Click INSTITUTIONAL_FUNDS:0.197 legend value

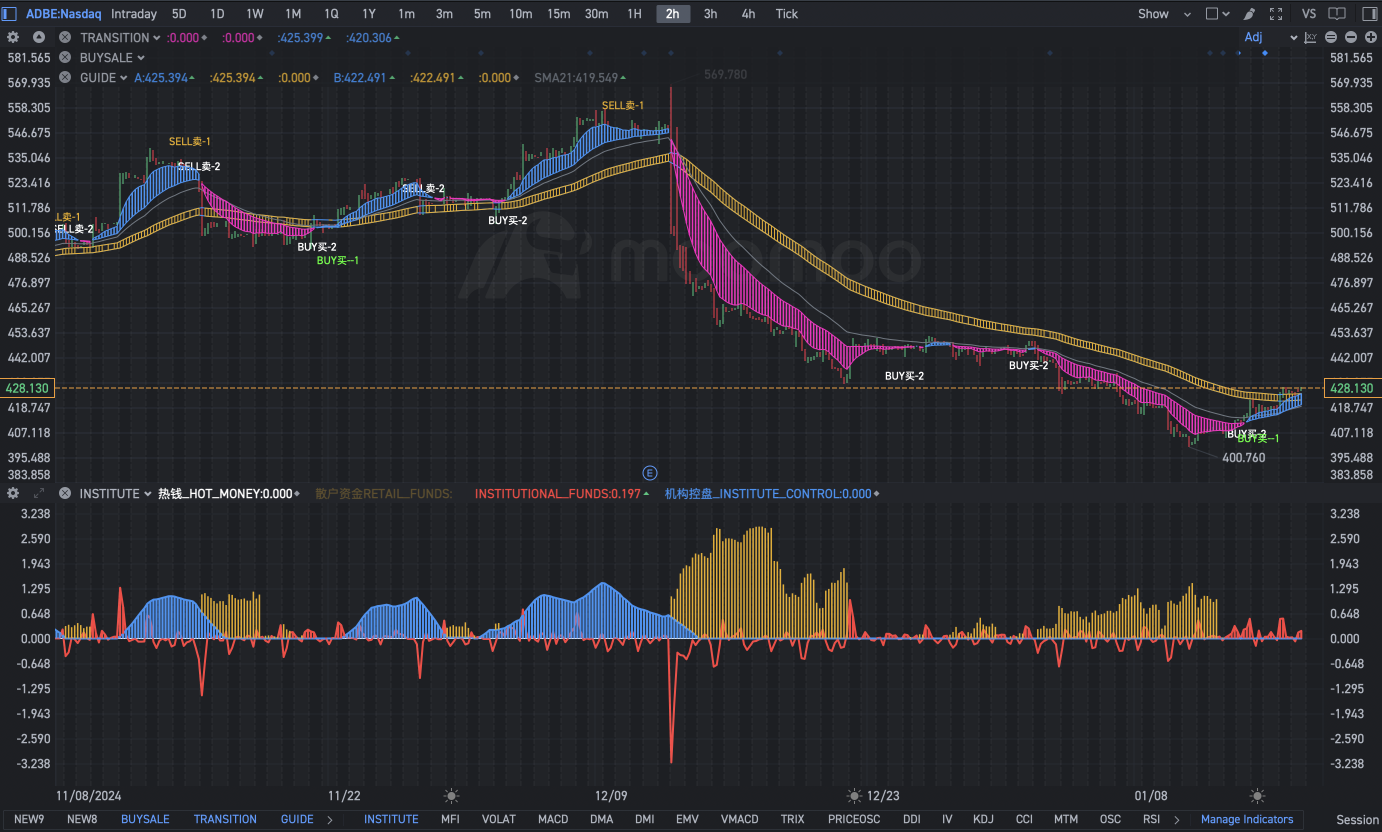pyautogui.click(x=557, y=493)
